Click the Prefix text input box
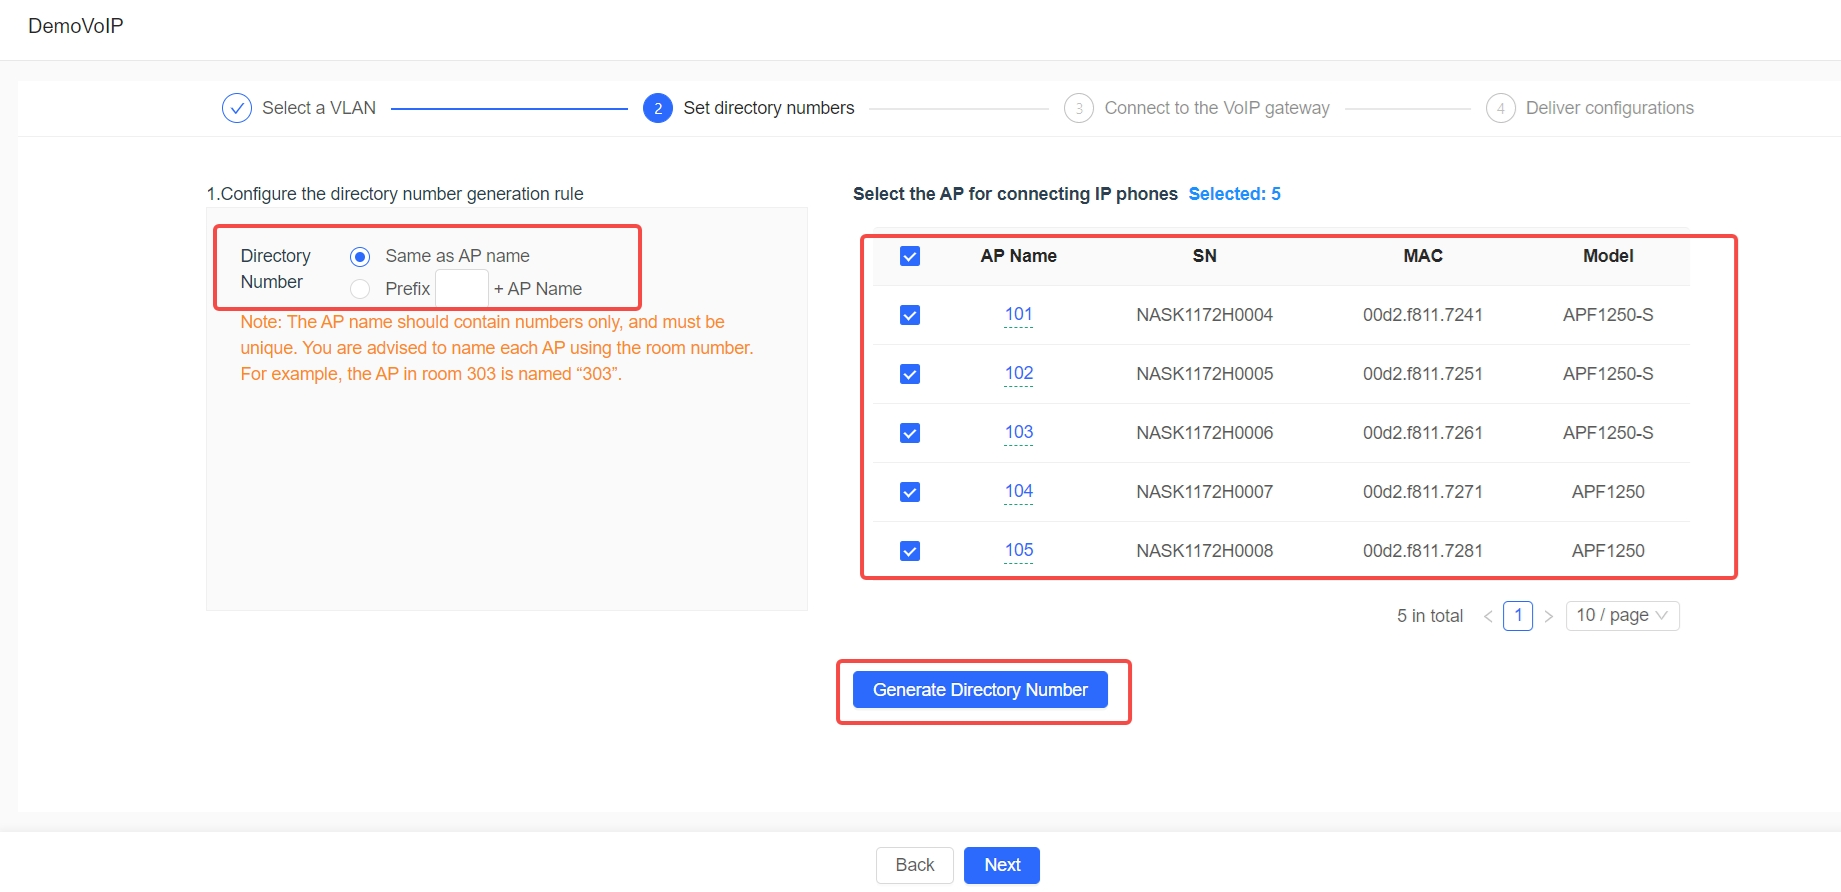Viewport: 1841px width, 892px height. coord(462,288)
